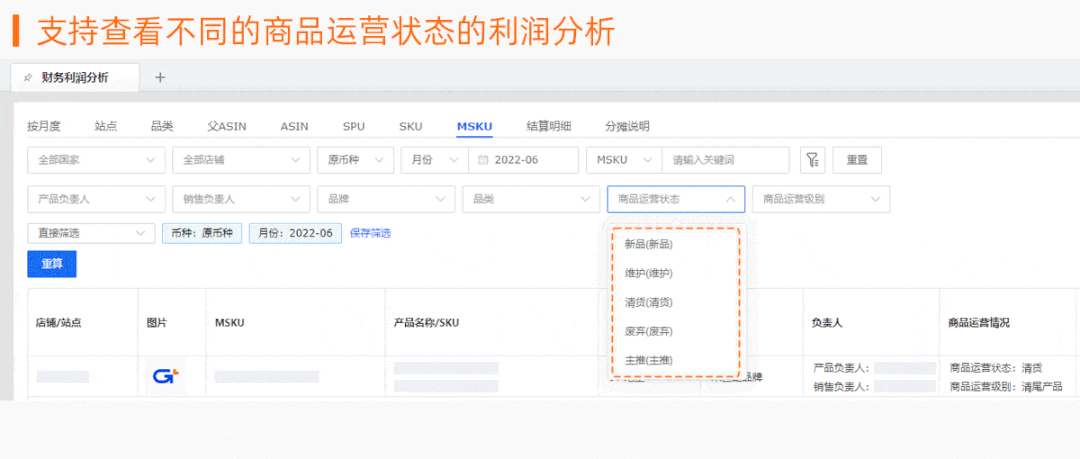The image size is (1080, 459).
Task: Click the pin icon on 财务利润分析 tab
Action: coord(28,77)
